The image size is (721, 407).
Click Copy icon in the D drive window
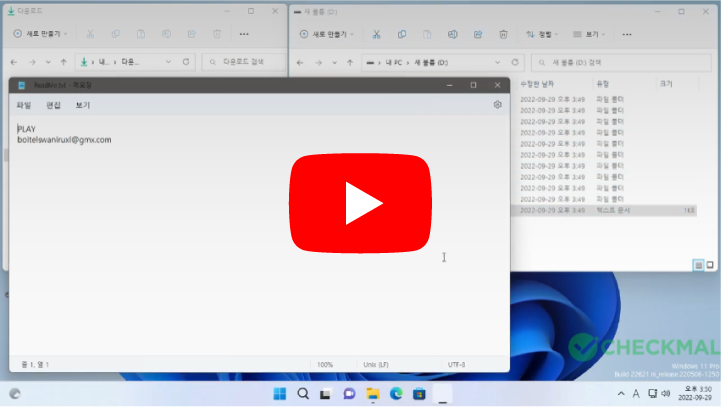click(401, 34)
